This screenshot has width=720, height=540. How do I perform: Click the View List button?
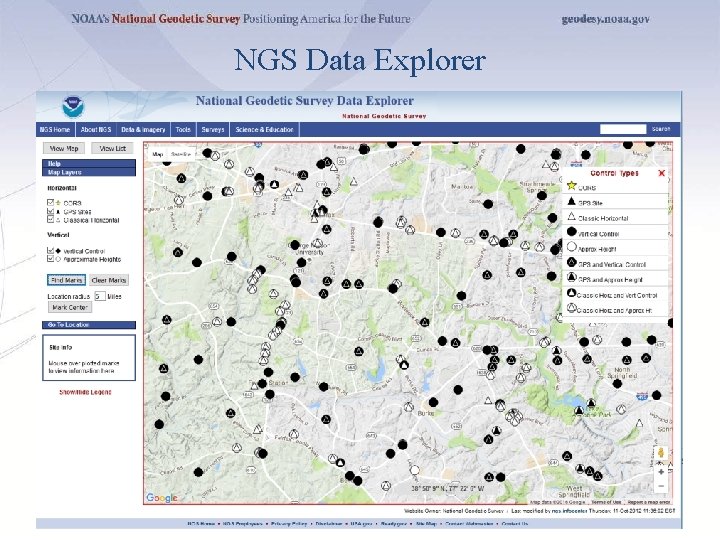[112, 148]
